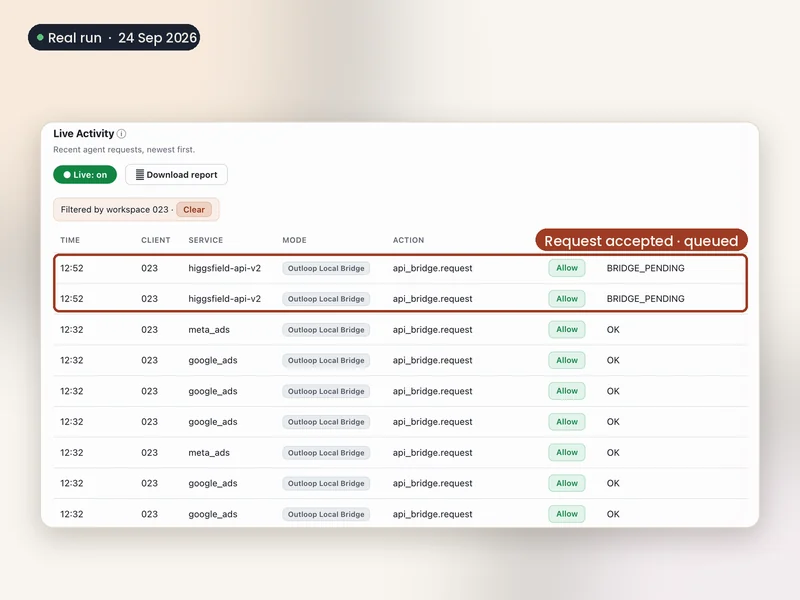Screen dimensions: 800x600
Task: Toggle the Live: on switch
Action: click(85, 174)
